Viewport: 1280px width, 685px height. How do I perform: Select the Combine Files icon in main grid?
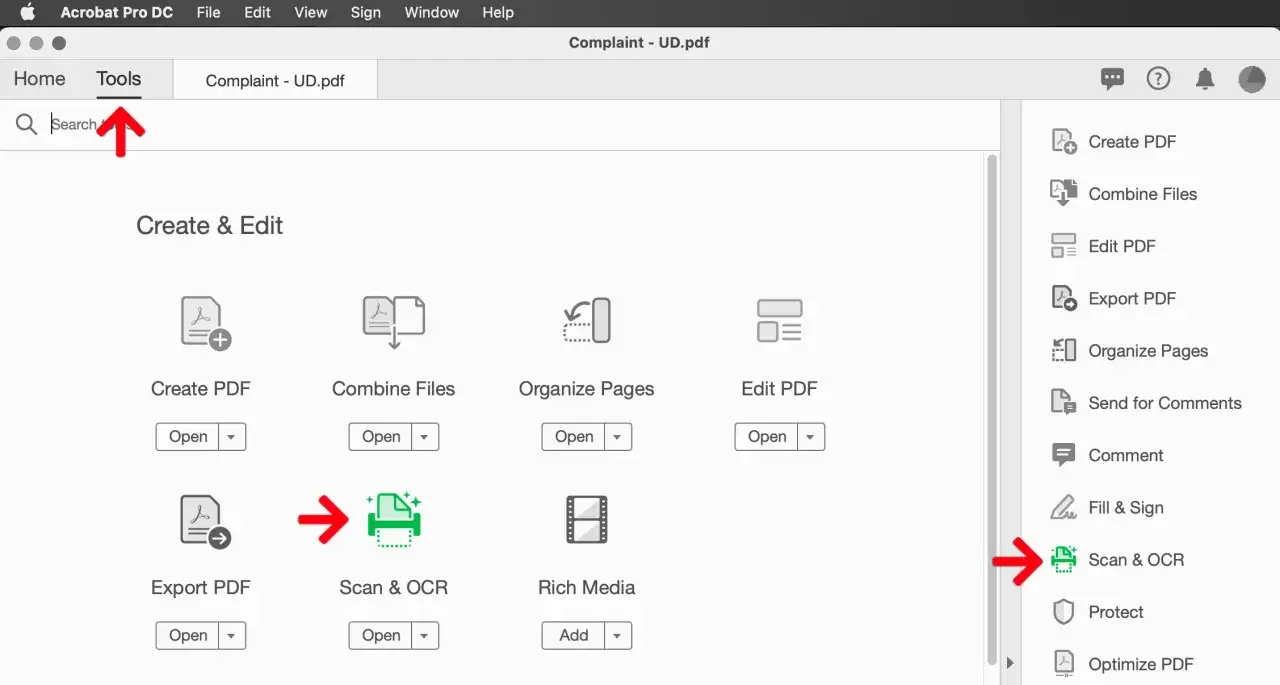[393, 322]
